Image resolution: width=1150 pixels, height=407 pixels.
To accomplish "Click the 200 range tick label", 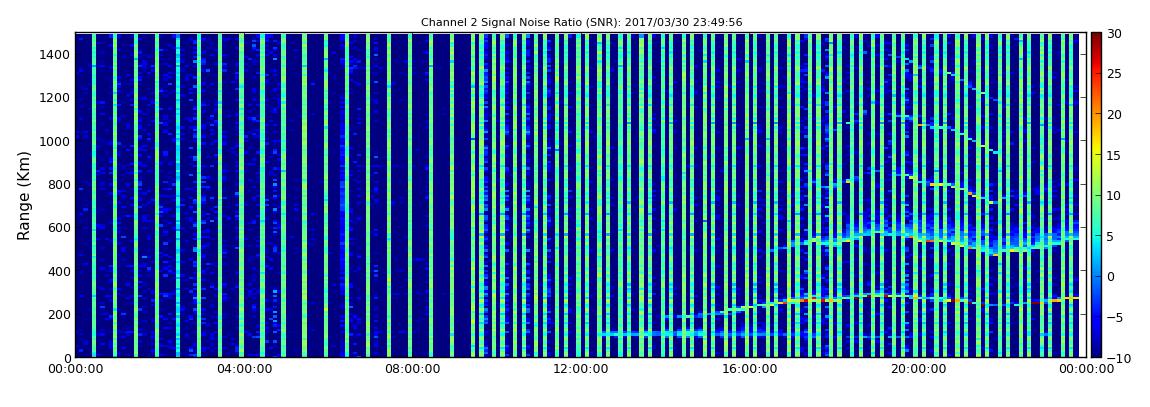I will 59,315.
